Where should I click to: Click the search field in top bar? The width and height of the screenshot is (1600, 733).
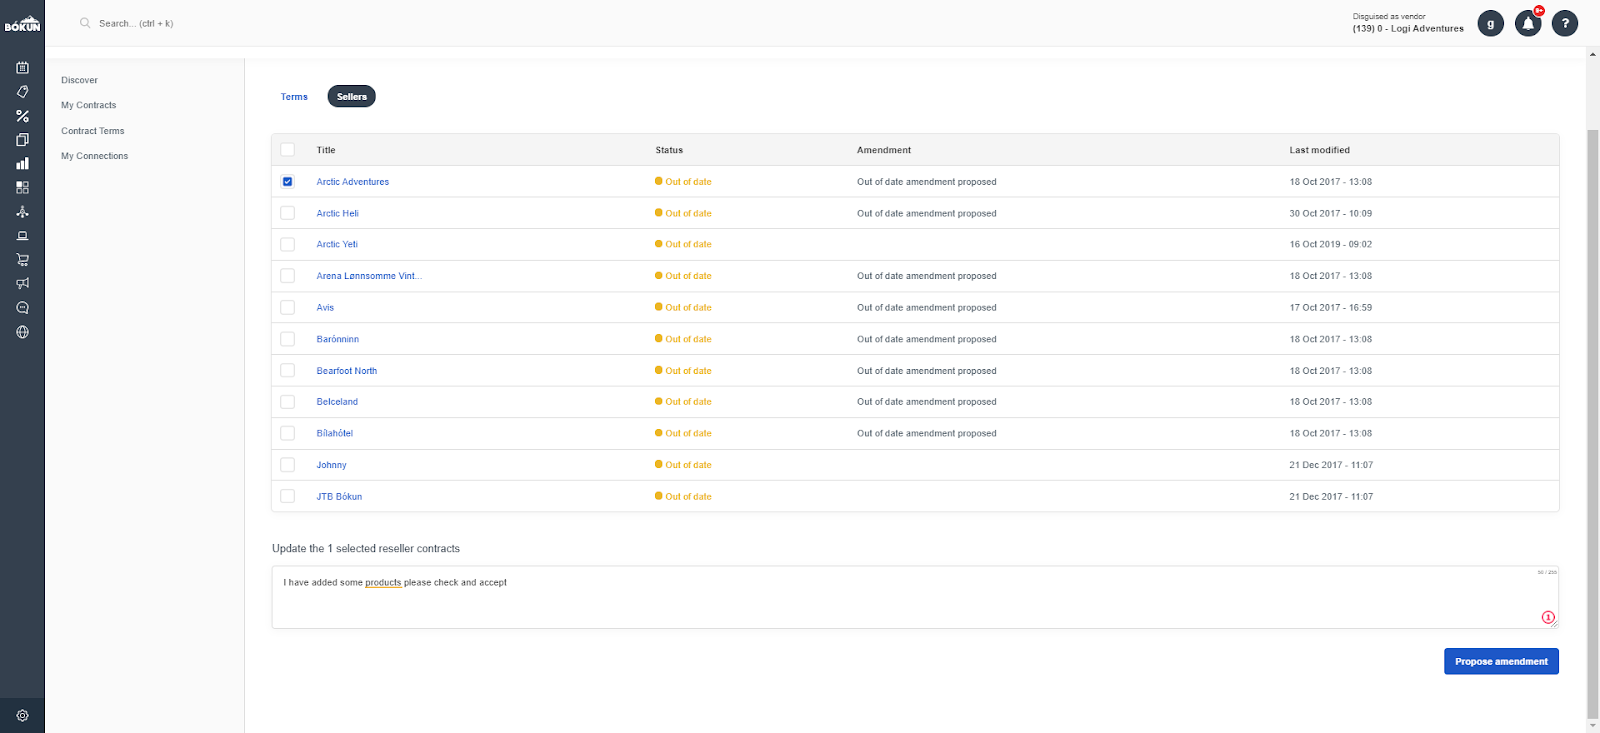tap(136, 23)
